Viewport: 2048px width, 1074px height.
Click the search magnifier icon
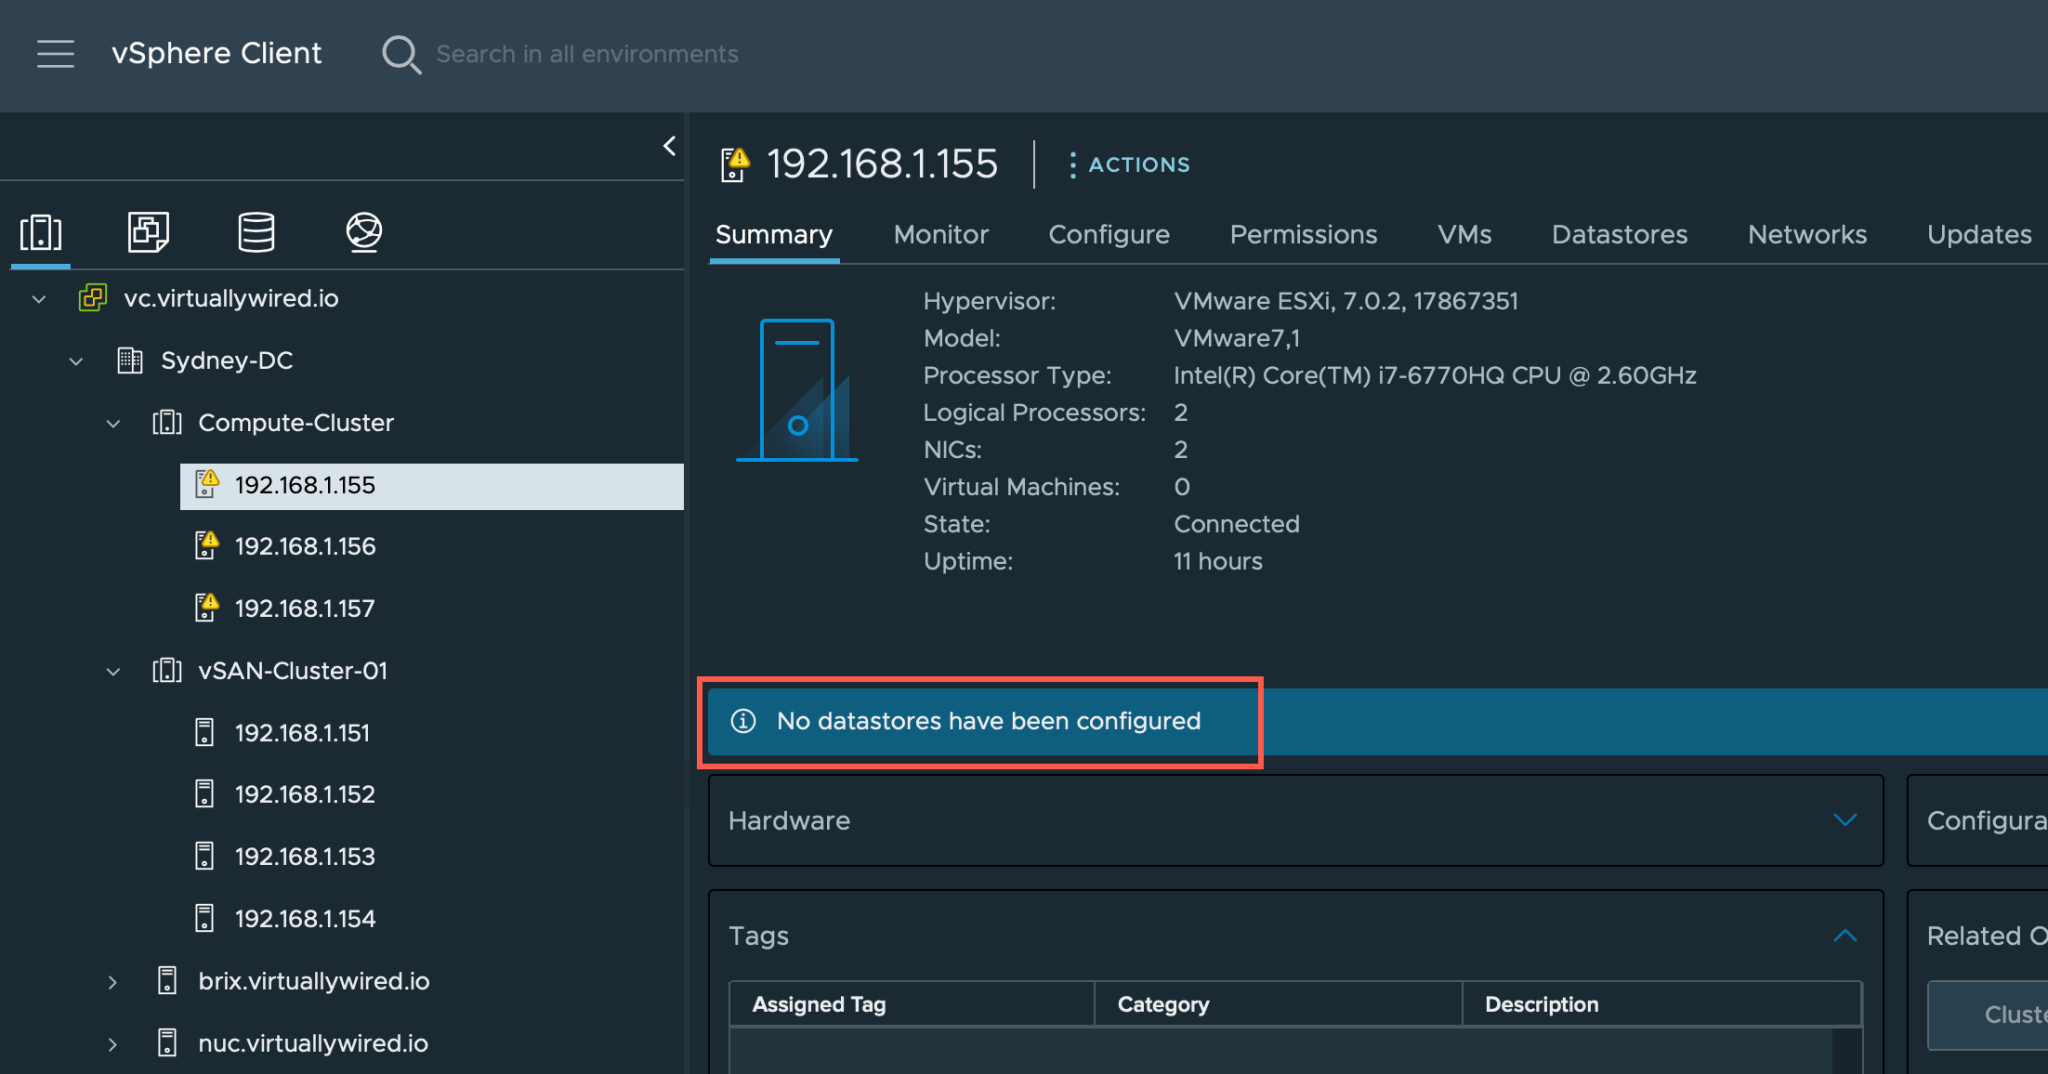[401, 54]
